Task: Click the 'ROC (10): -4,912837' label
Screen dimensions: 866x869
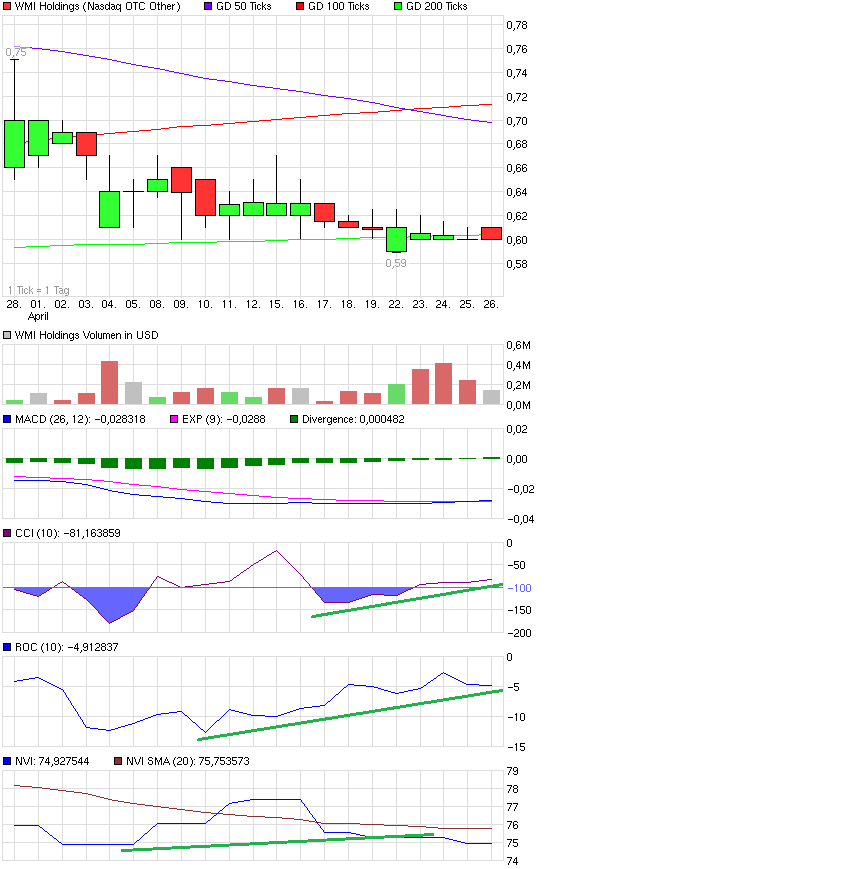Action: pos(66,647)
